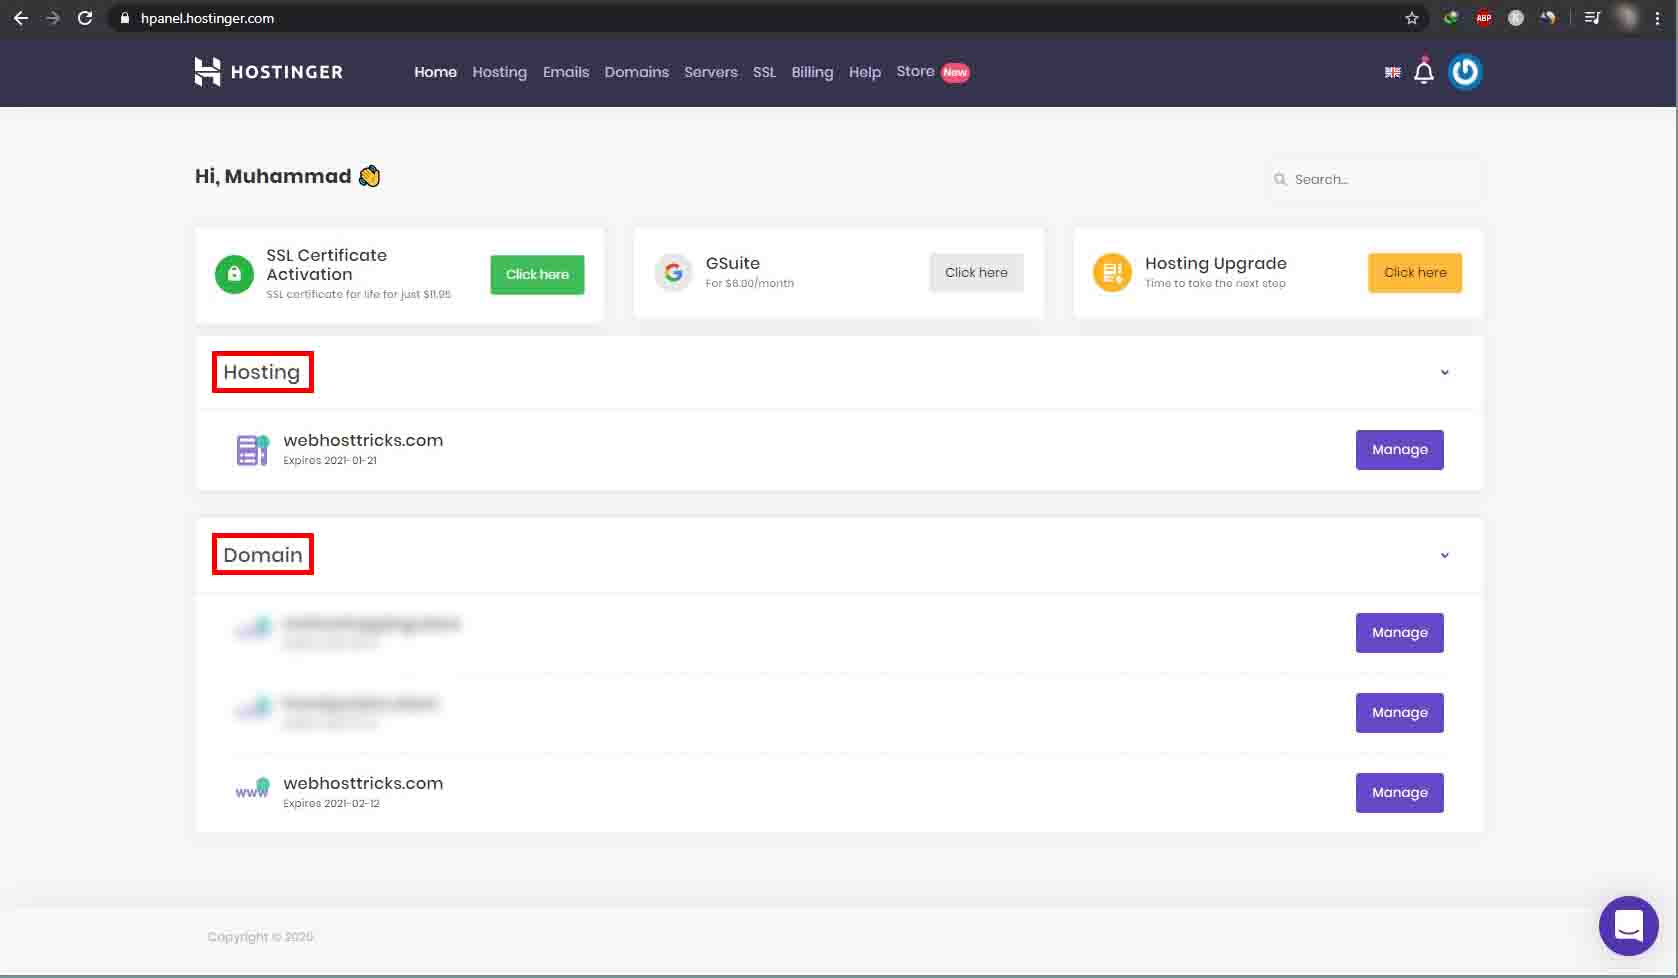Open the Hosting menu item
Screen dimensions: 1678x978
pyautogui.click(x=499, y=72)
